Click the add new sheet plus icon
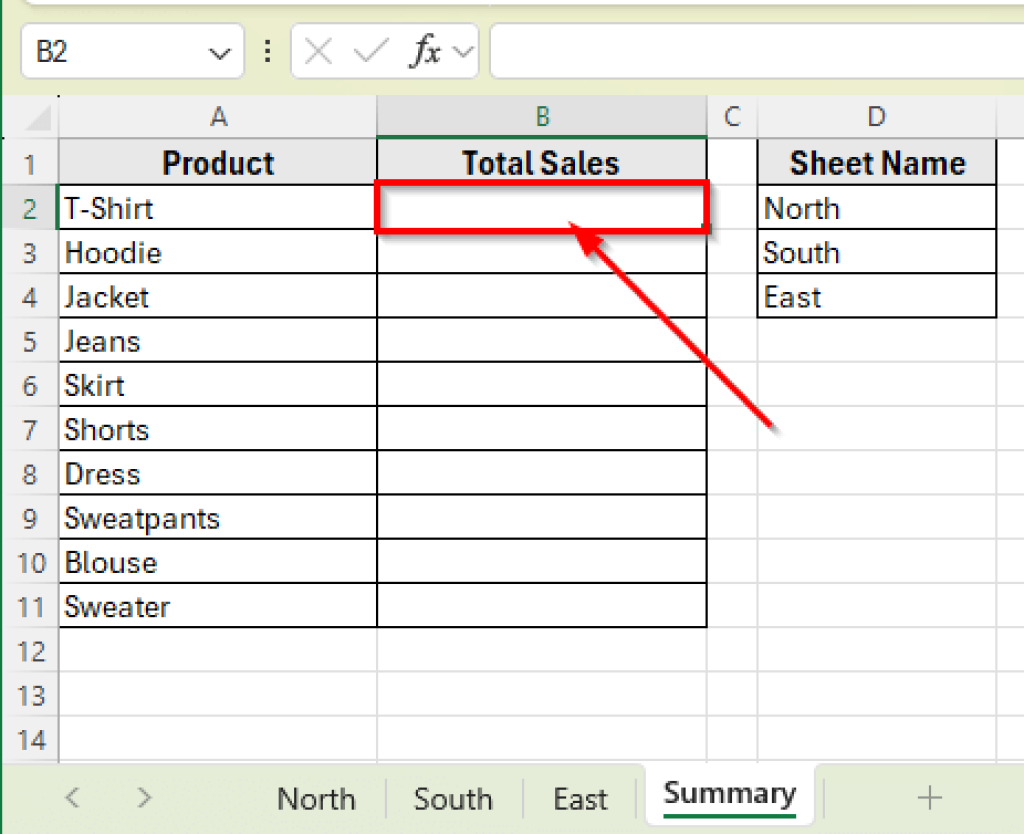Viewport: 1024px width, 834px height. click(929, 798)
